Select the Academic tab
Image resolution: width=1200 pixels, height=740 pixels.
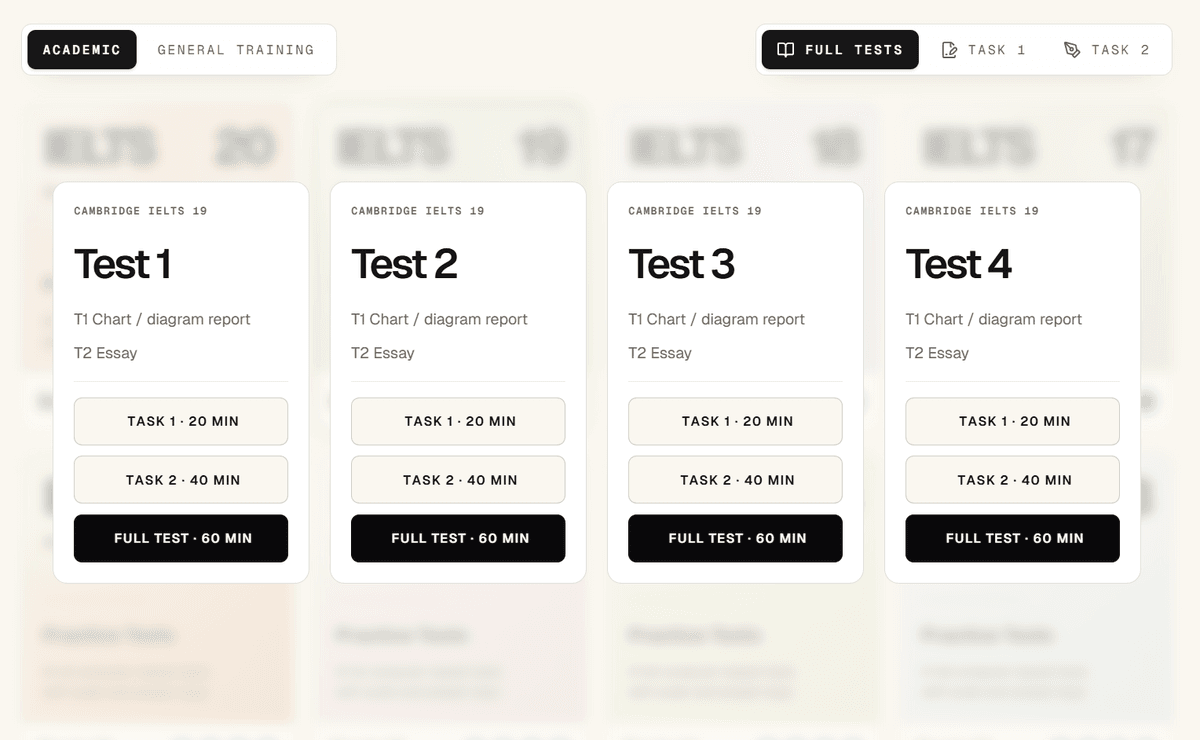click(82, 50)
